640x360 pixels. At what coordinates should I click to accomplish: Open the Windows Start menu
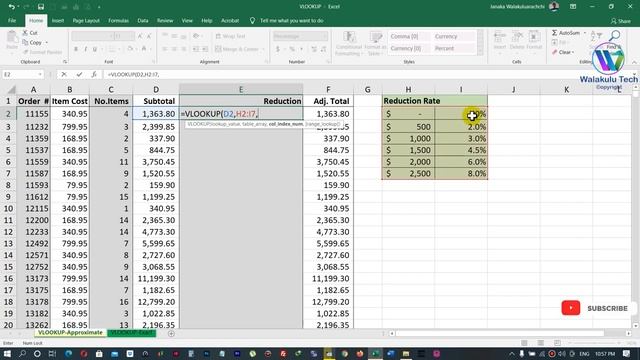(x=7, y=353)
